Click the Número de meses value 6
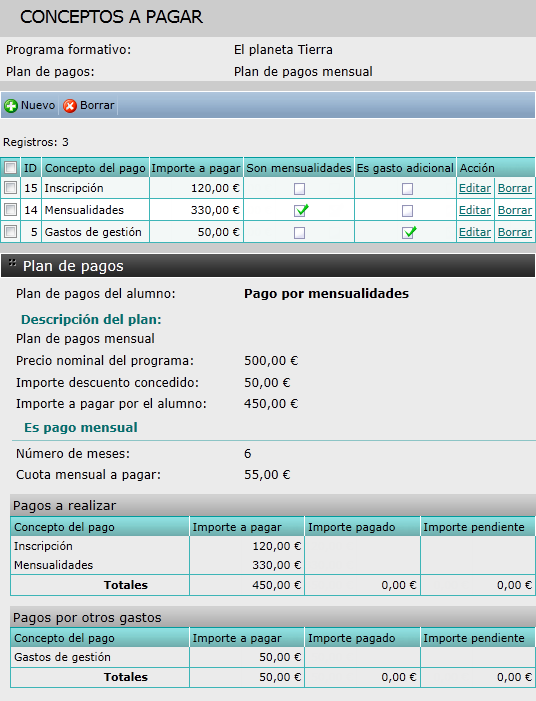Screen dimensions: 536x701 tap(248, 454)
